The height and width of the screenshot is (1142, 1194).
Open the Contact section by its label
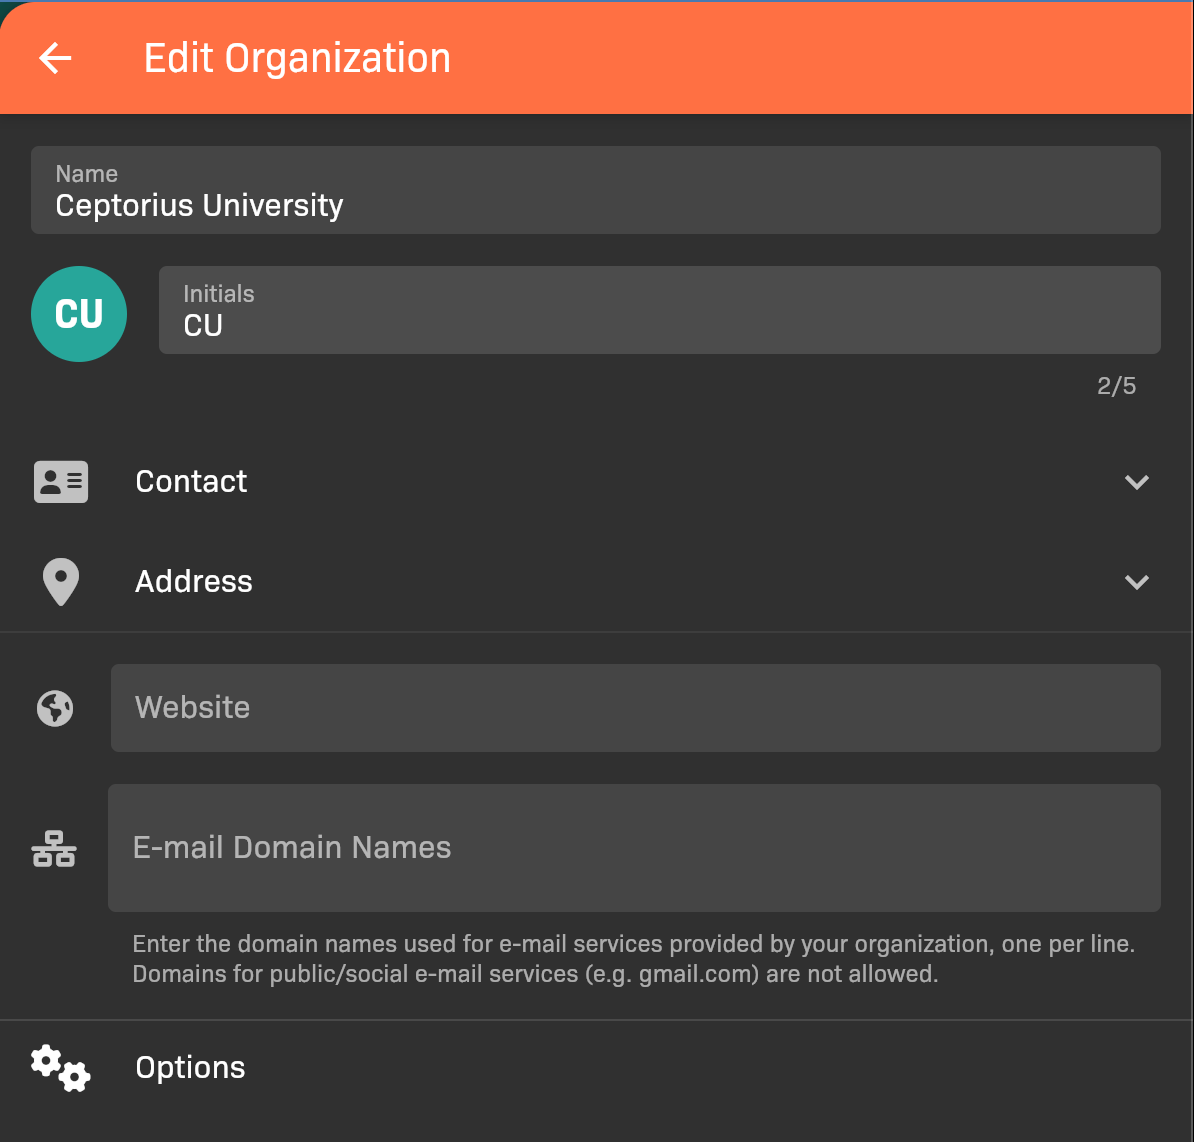pyautogui.click(x=191, y=482)
